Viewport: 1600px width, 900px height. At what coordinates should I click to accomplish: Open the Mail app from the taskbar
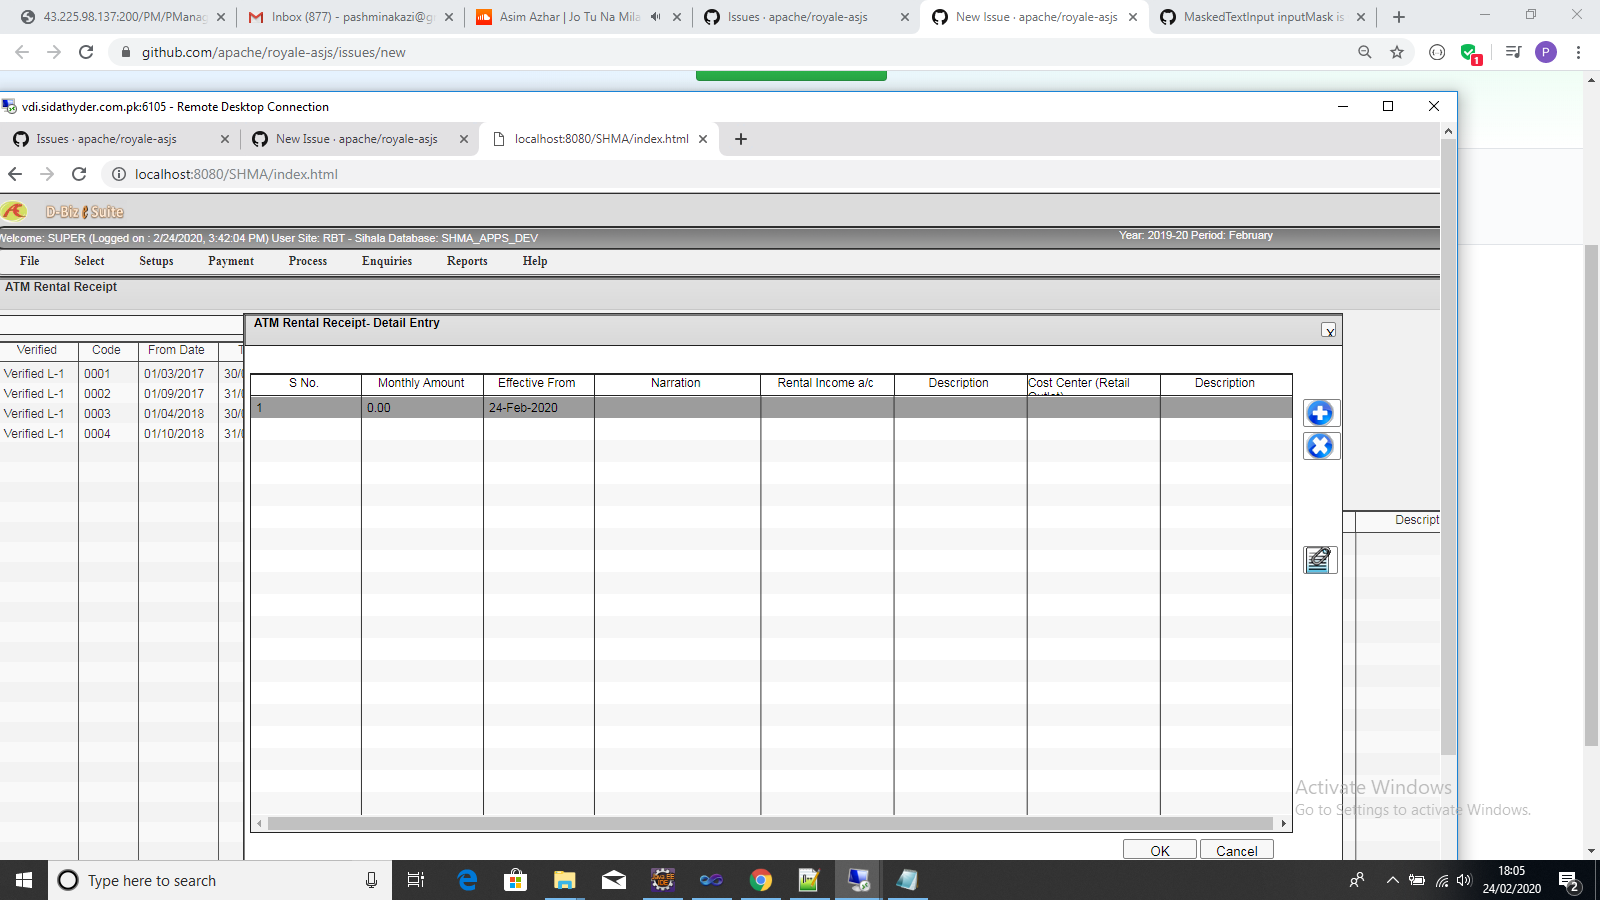[x=613, y=880]
